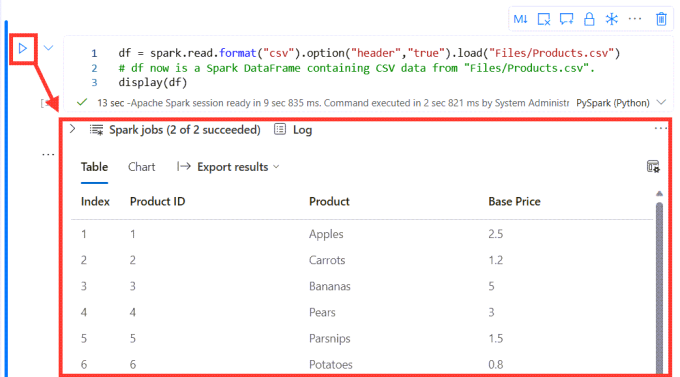Screen dimensions: 680x377
Task: Open the Log view
Action: click(x=302, y=130)
